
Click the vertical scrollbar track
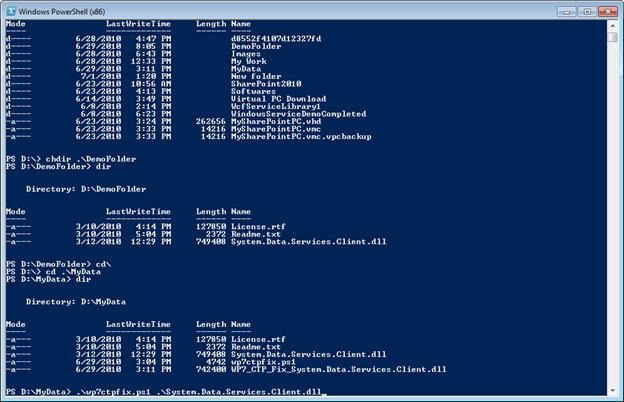[x=611, y=200]
